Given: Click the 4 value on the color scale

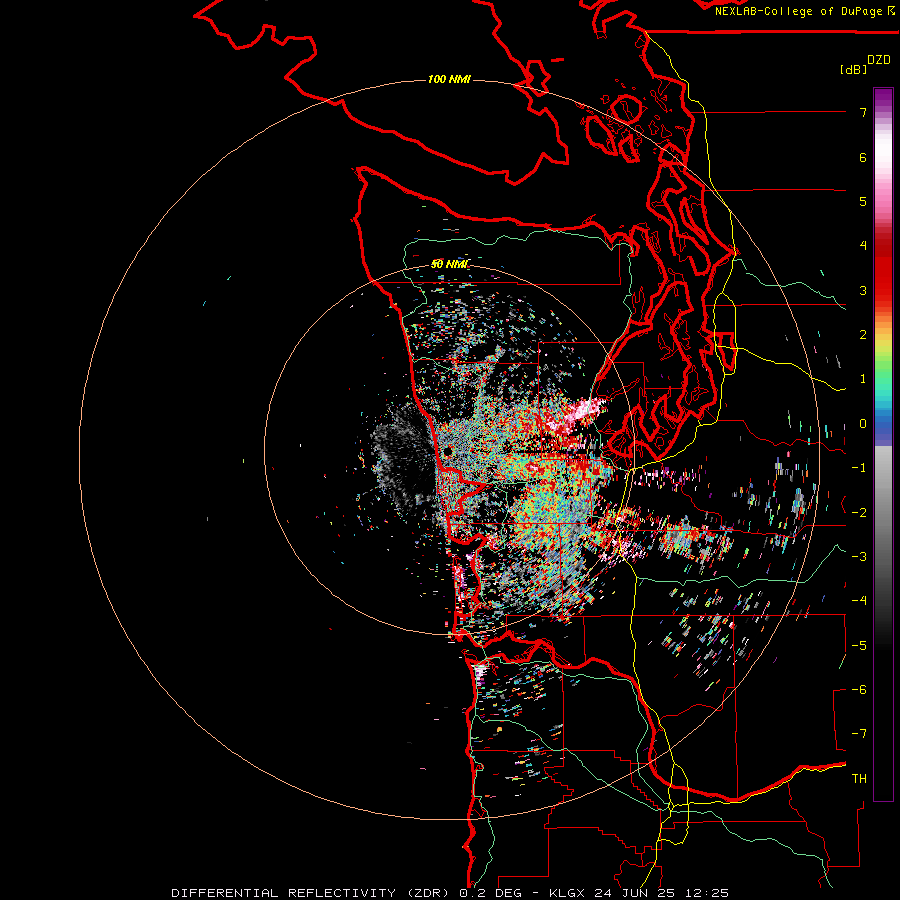Looking at the screenshot, I should tap(863, 246).
